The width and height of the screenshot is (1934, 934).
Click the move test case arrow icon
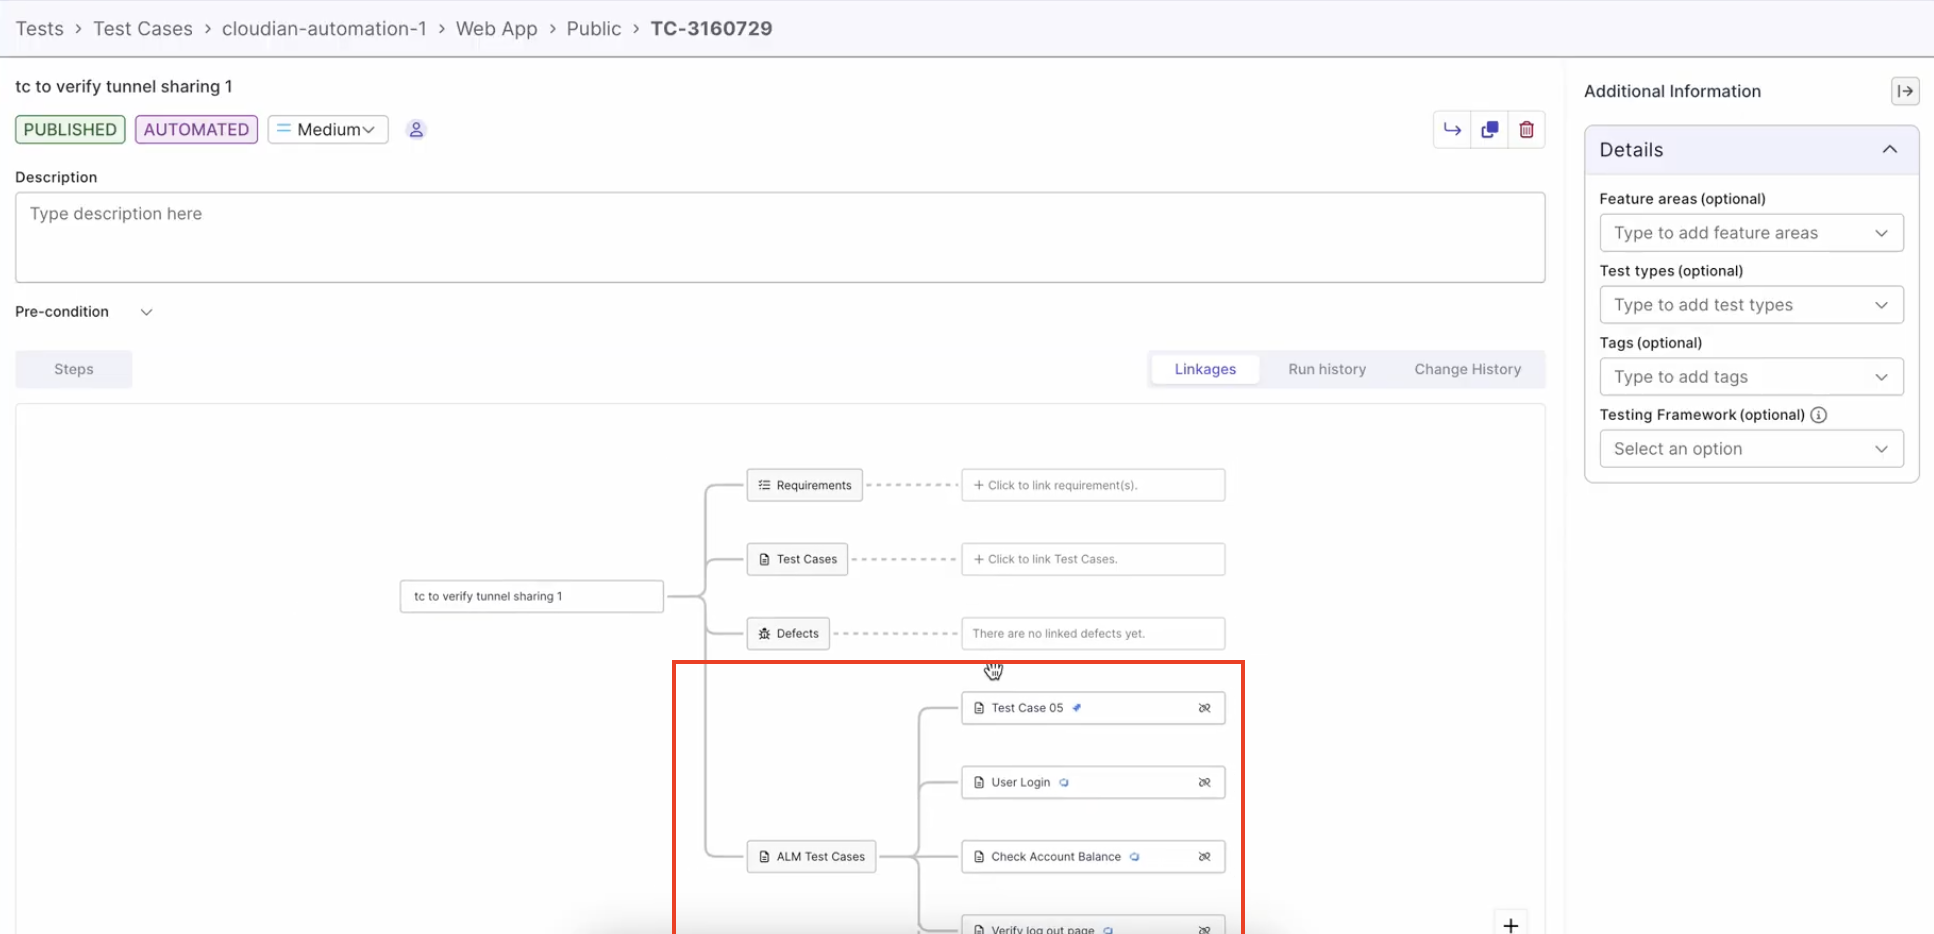pyautogui.click(x=1452, y=130)
